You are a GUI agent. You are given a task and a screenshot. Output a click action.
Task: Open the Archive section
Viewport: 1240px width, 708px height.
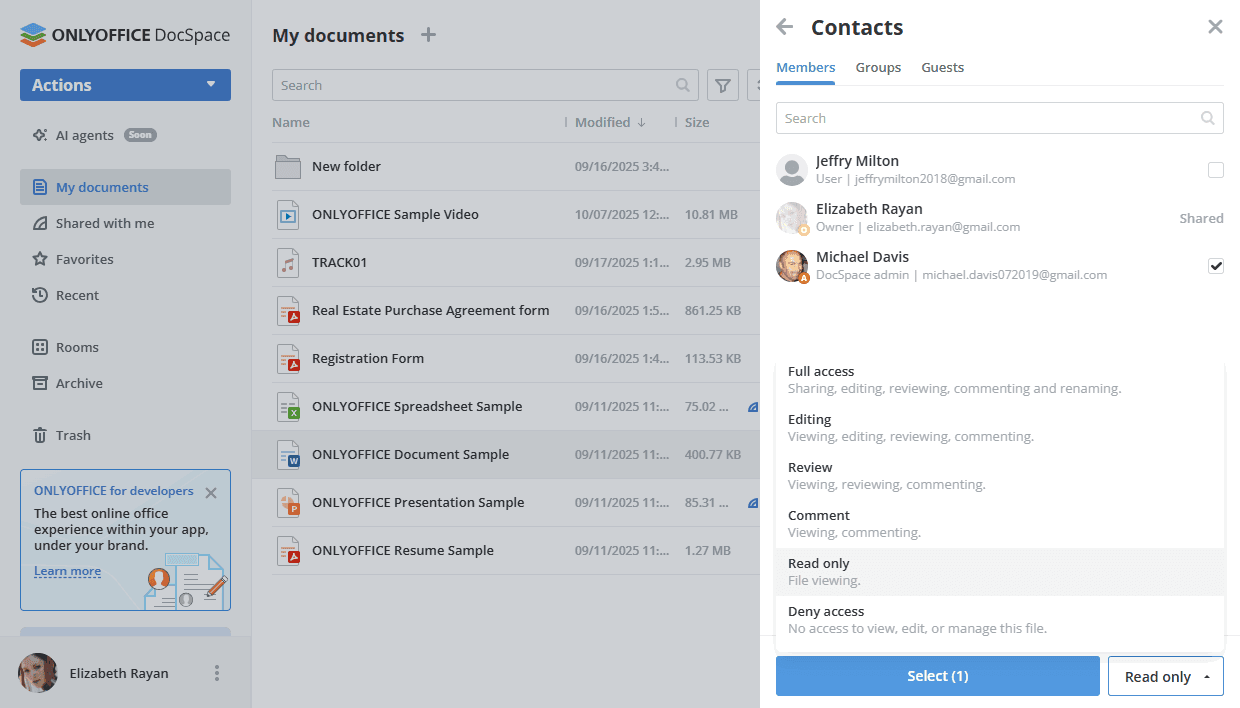[x=80, y=383]
